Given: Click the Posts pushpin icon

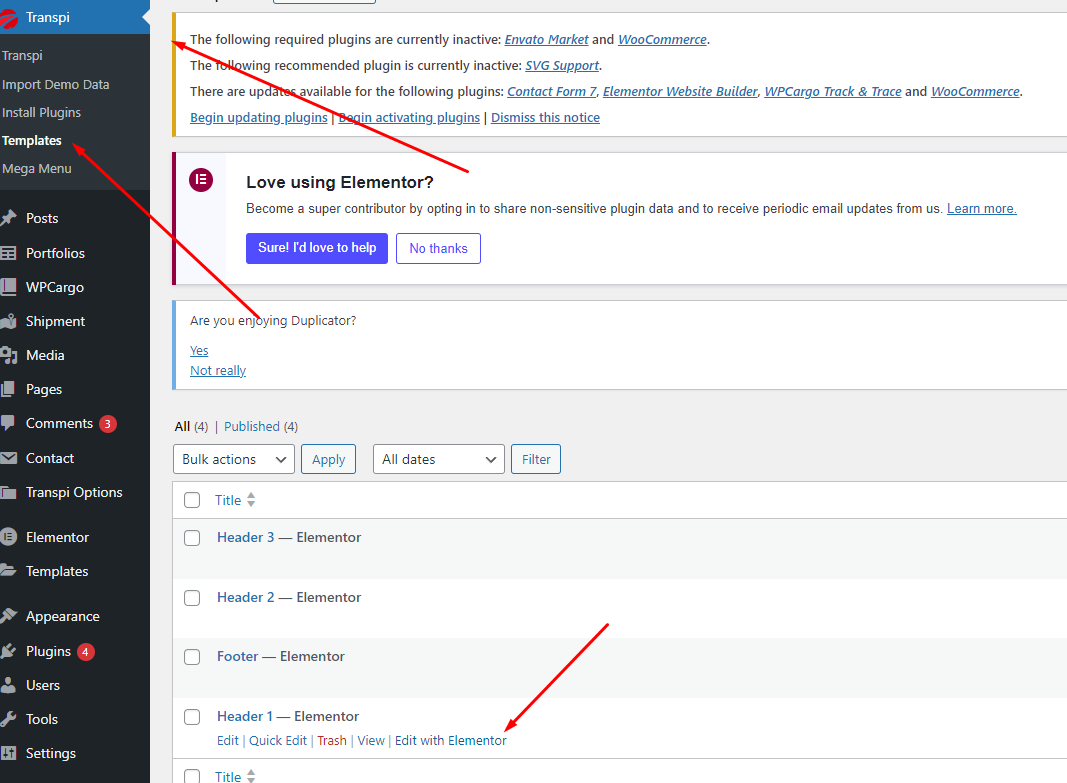Looking at the screenshot, I should click(x=8, y=218).
